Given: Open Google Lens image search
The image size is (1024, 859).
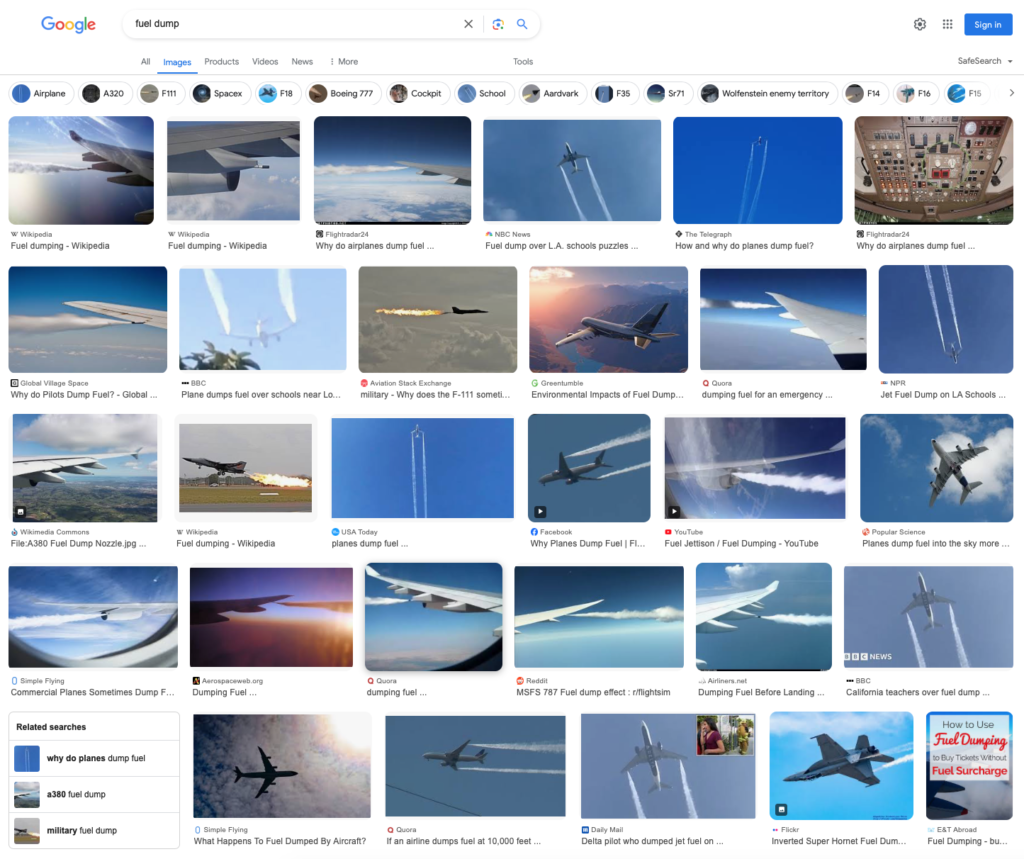Looking at the screenshot, I should [x=497, y=24].
